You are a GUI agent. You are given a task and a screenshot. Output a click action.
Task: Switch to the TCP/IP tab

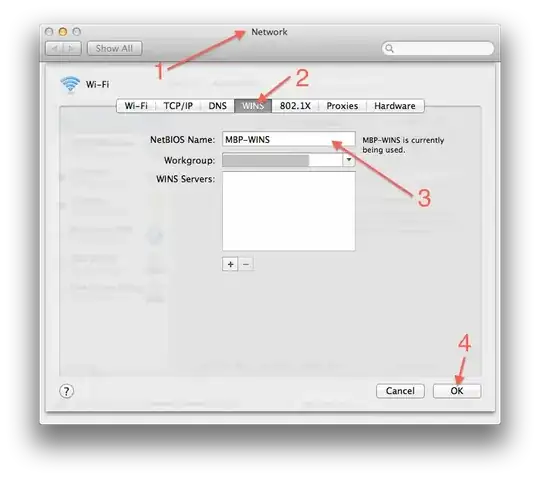(x=178, y=106)
